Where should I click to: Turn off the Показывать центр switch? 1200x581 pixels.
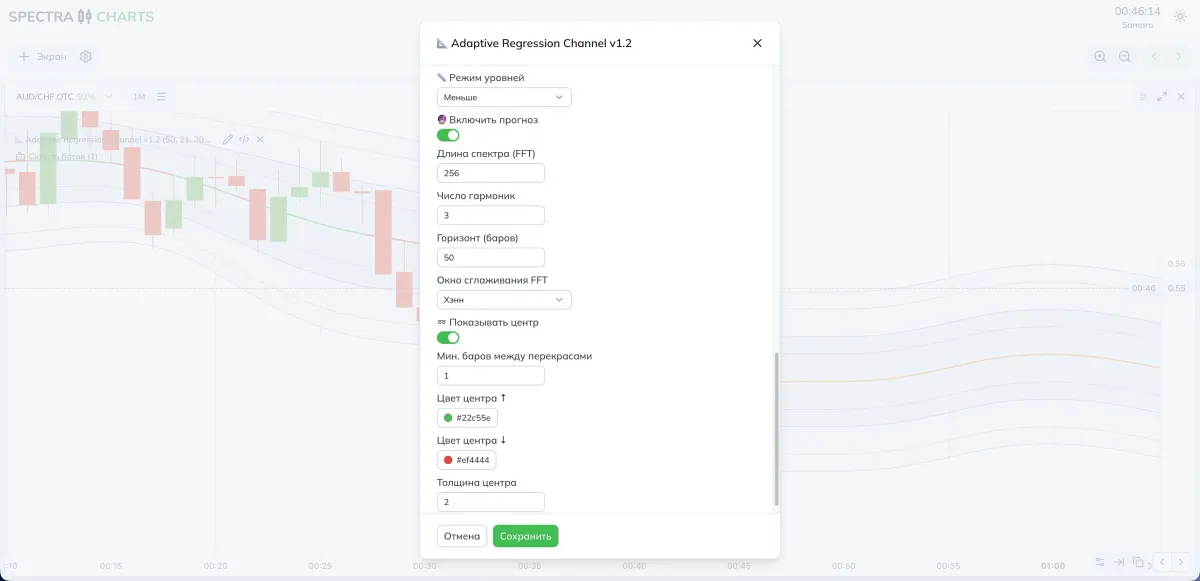pos(448,338)
